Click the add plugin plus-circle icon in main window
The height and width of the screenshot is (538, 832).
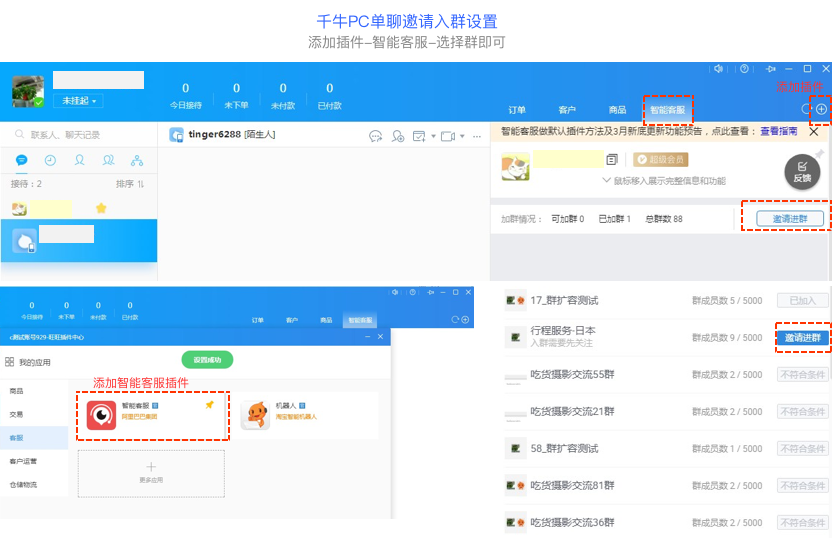coord(821,109)
